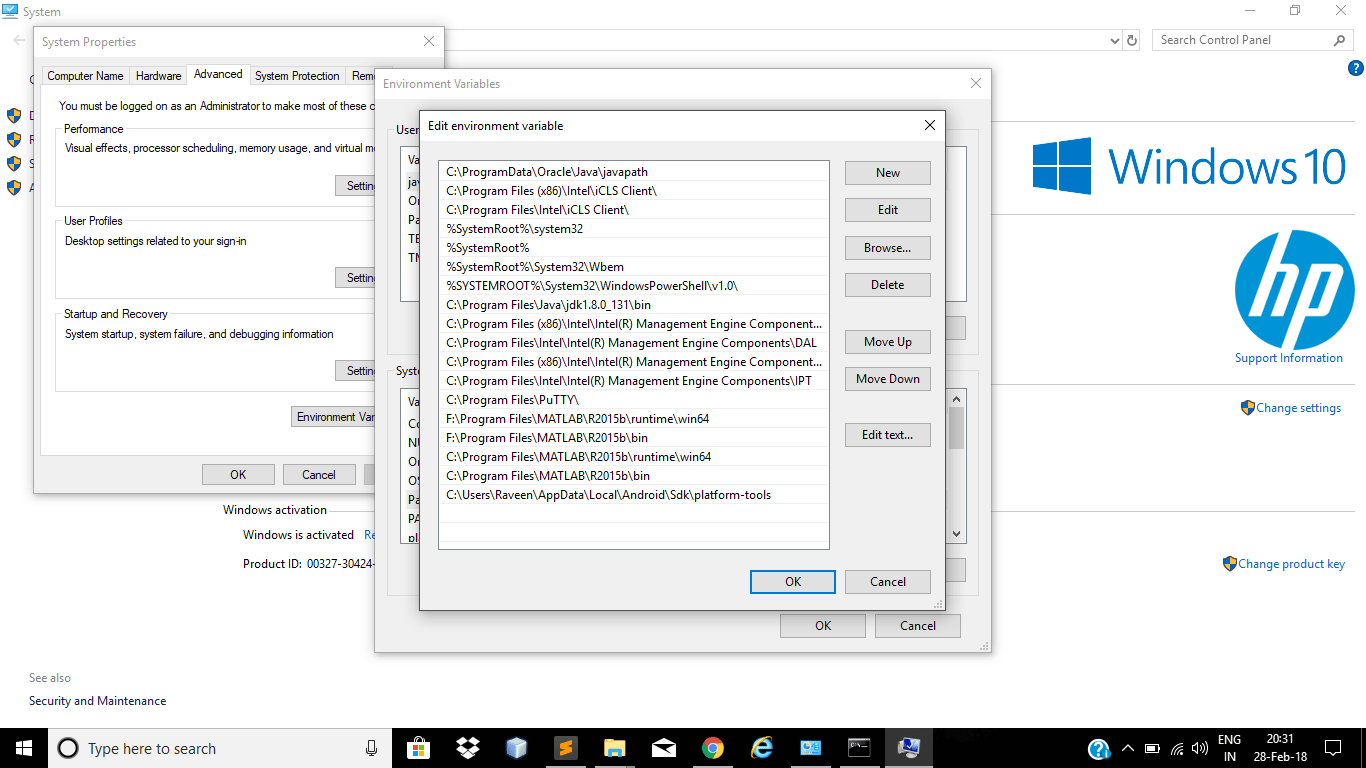Click Cancel in System Properties window
The image size is (1366, 768).
click(x=319, y=475)
